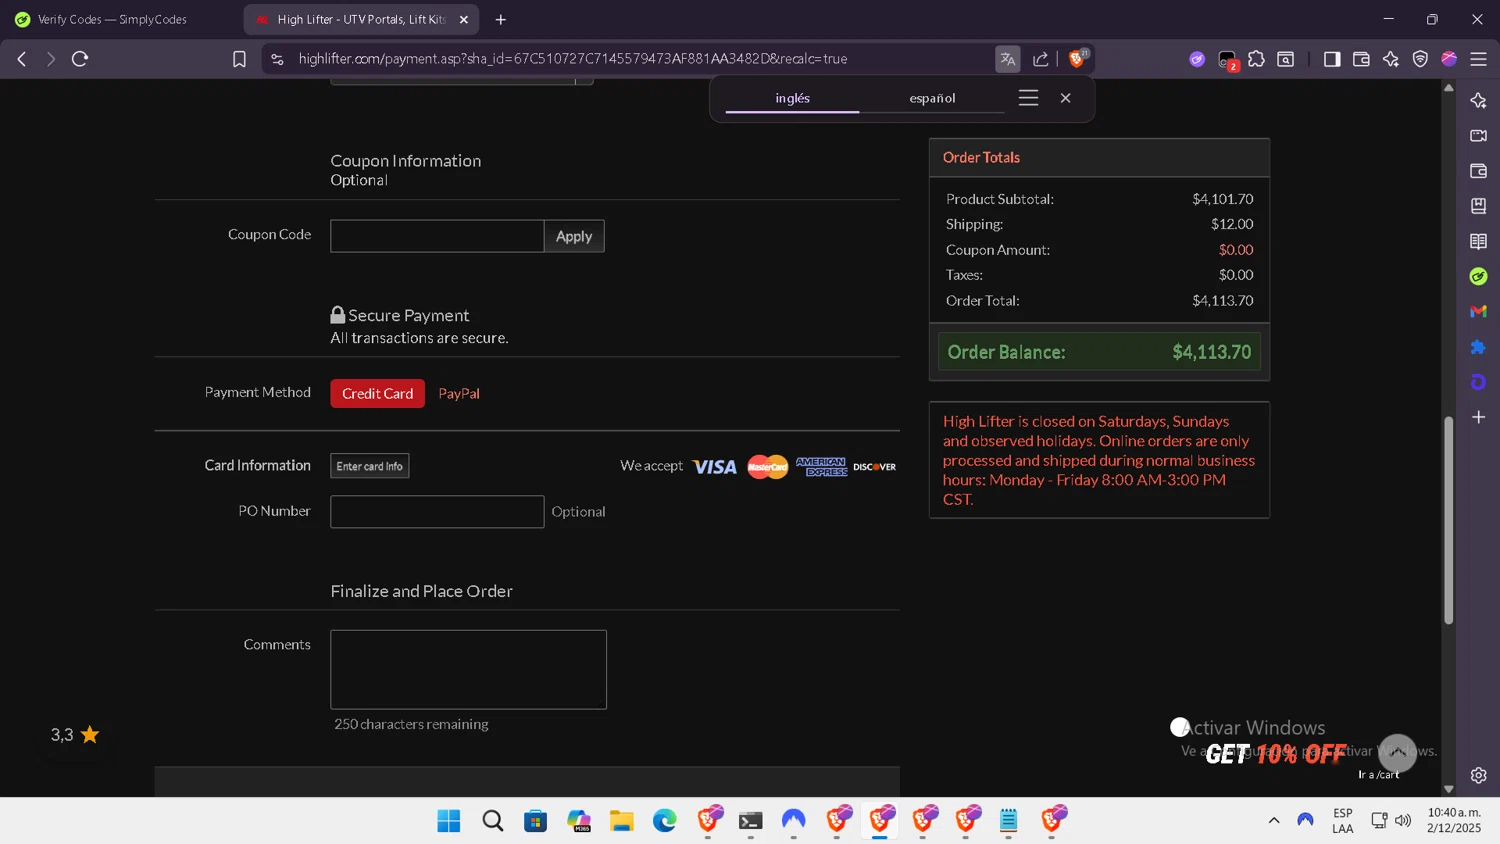This screenshot has width=1500, height=844.
Task: Click the MasterCard logo
Action: tap(768, 467)
